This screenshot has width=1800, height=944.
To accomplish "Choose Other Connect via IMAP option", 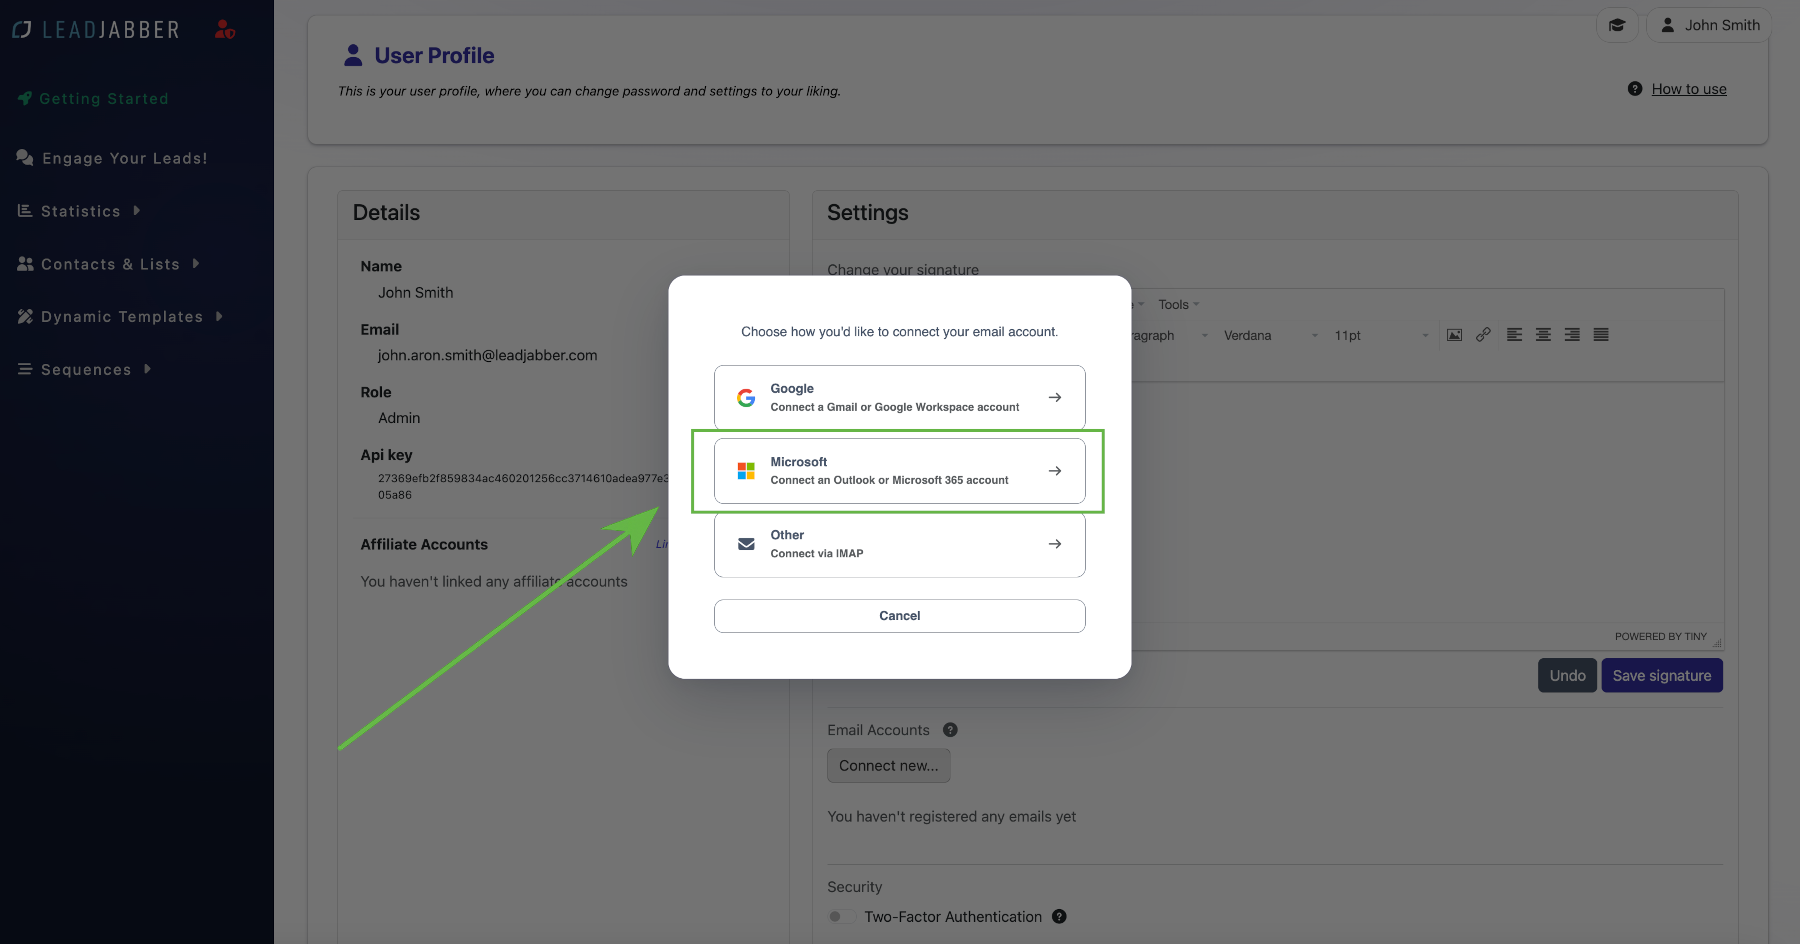I will coord(900,544).
